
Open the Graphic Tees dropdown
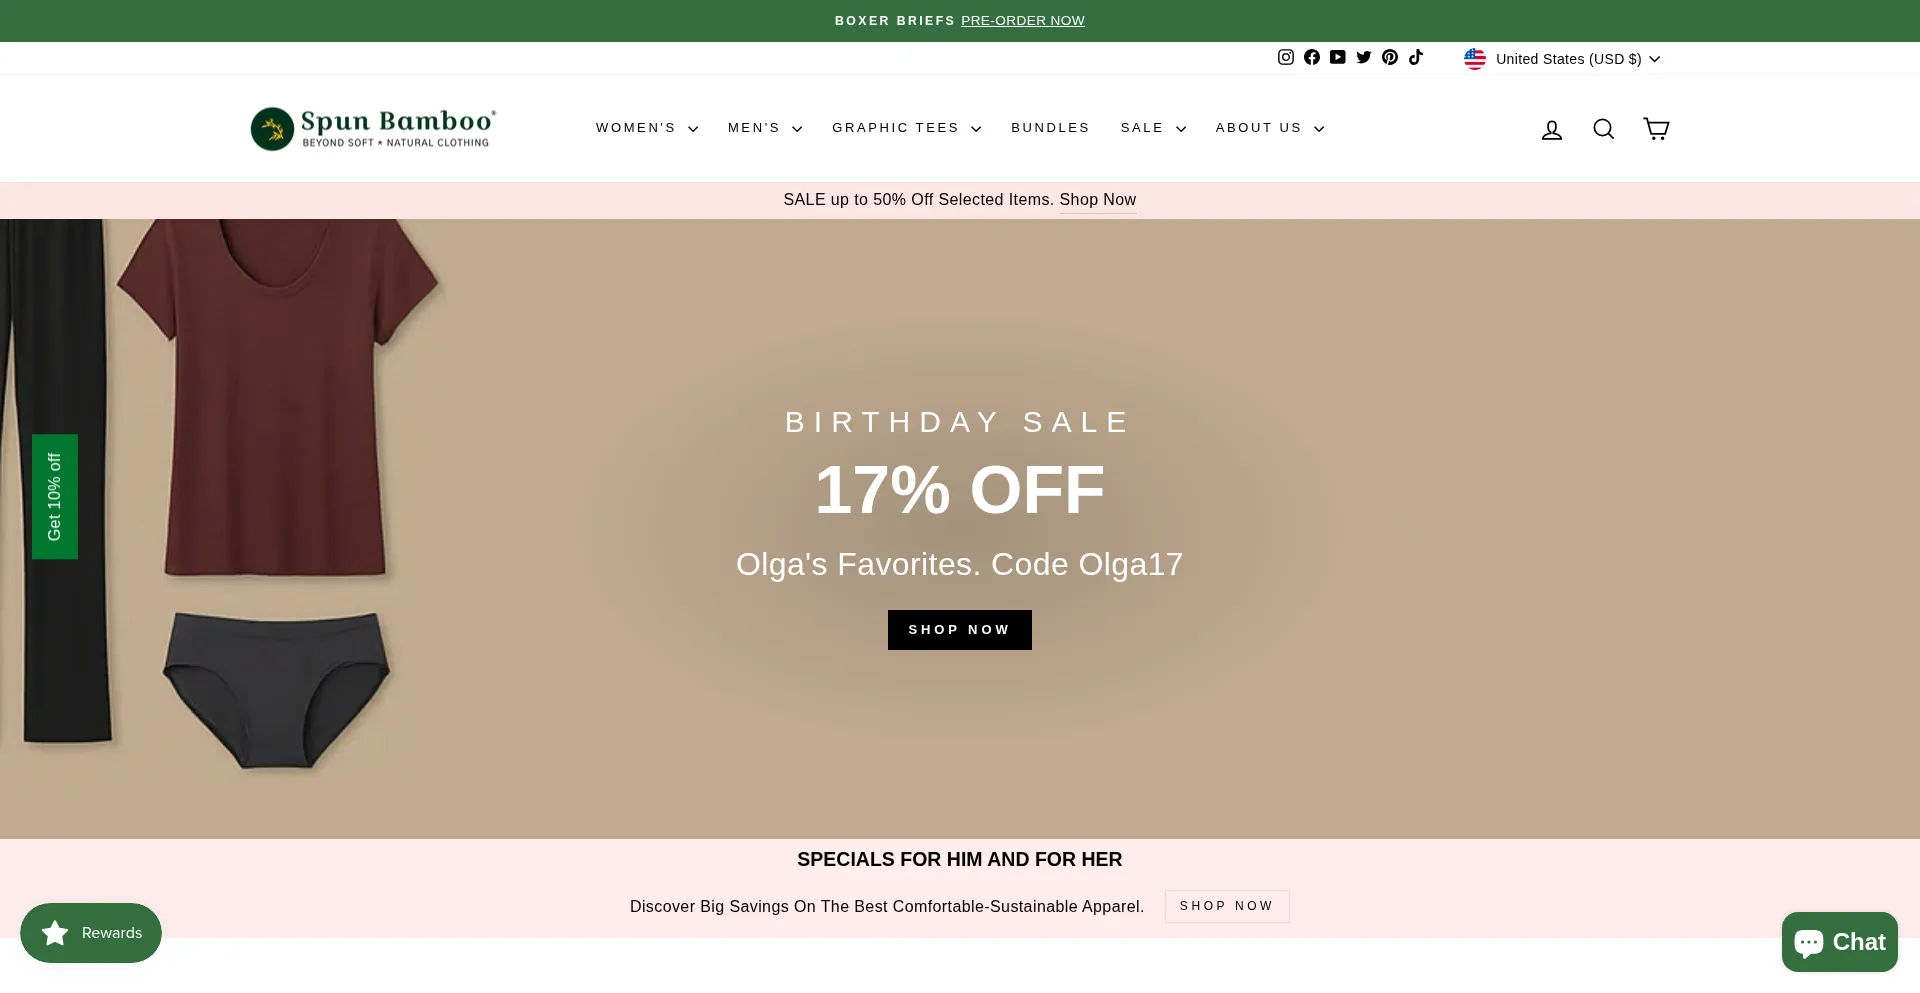pyautogui.click(x=906, y=128)
